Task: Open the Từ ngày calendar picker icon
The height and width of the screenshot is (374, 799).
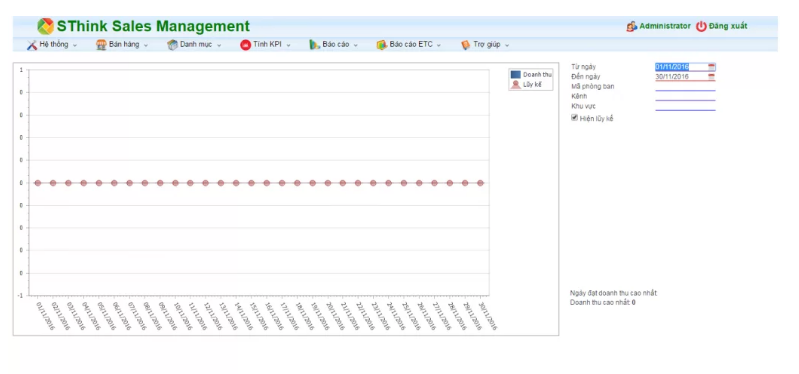Action: pyautogui.click(x=712, y=67)
